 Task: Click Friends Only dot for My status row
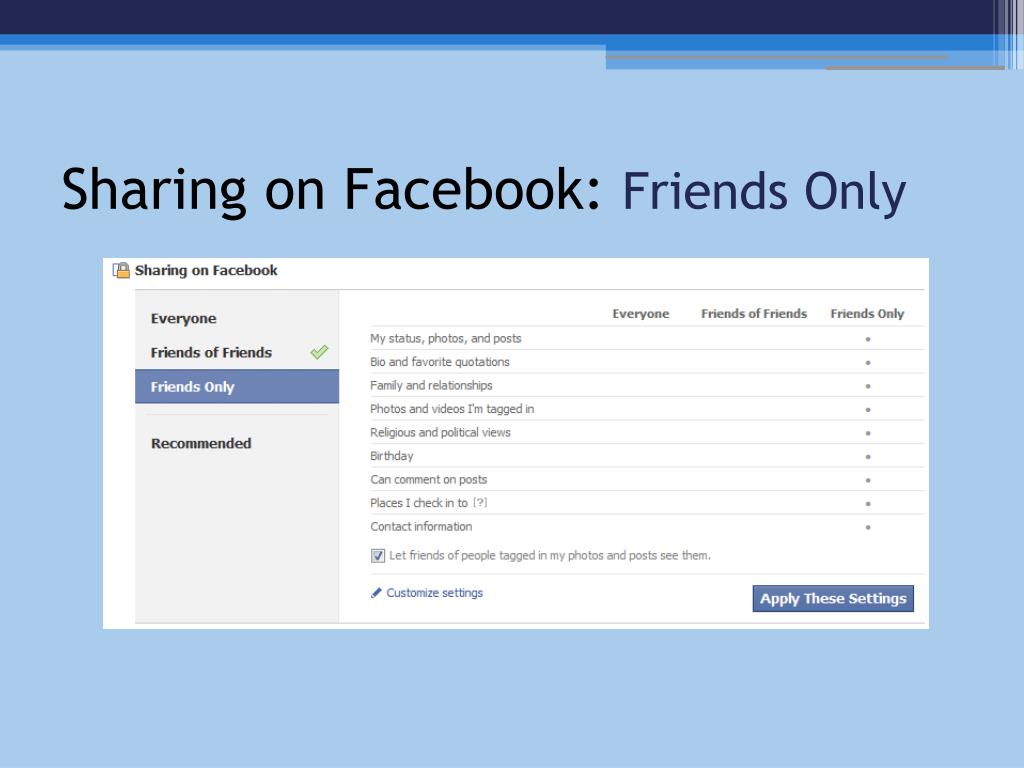868,339
